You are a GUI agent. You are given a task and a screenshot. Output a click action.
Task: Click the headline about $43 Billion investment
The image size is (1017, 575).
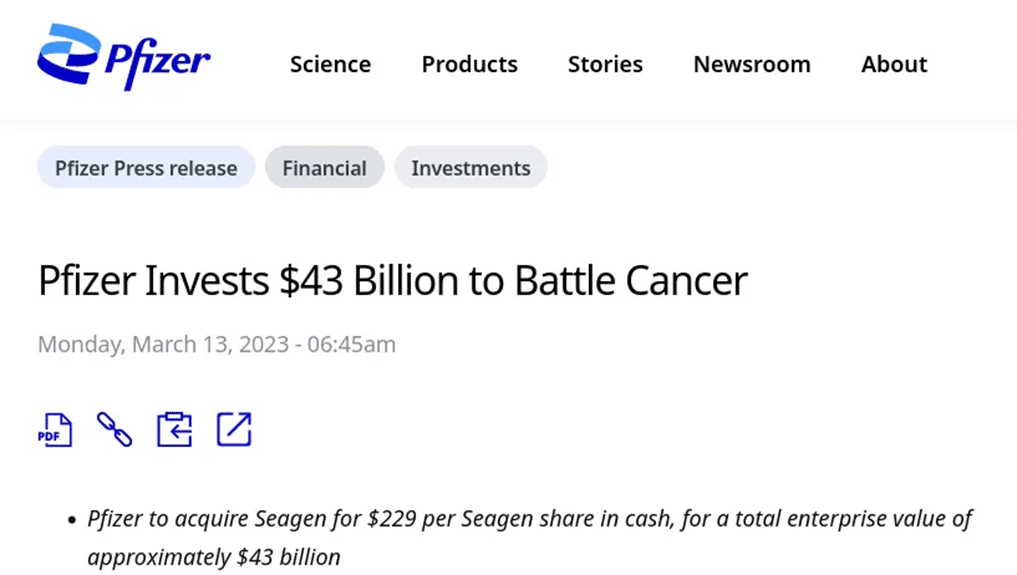[x=393, y=281]
